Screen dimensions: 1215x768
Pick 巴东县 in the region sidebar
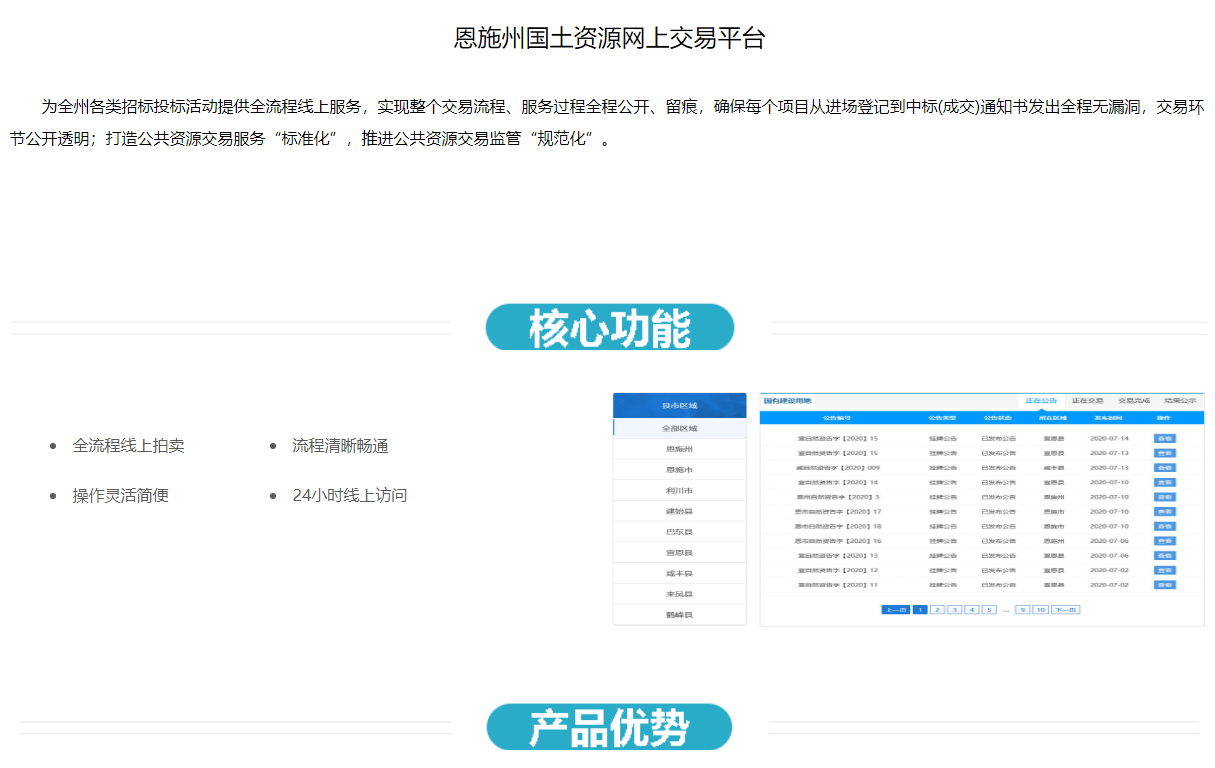(679, 532)
